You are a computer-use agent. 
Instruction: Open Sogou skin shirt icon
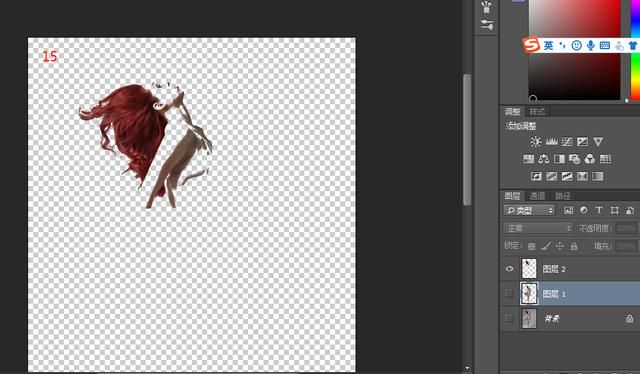coord(633,45)
